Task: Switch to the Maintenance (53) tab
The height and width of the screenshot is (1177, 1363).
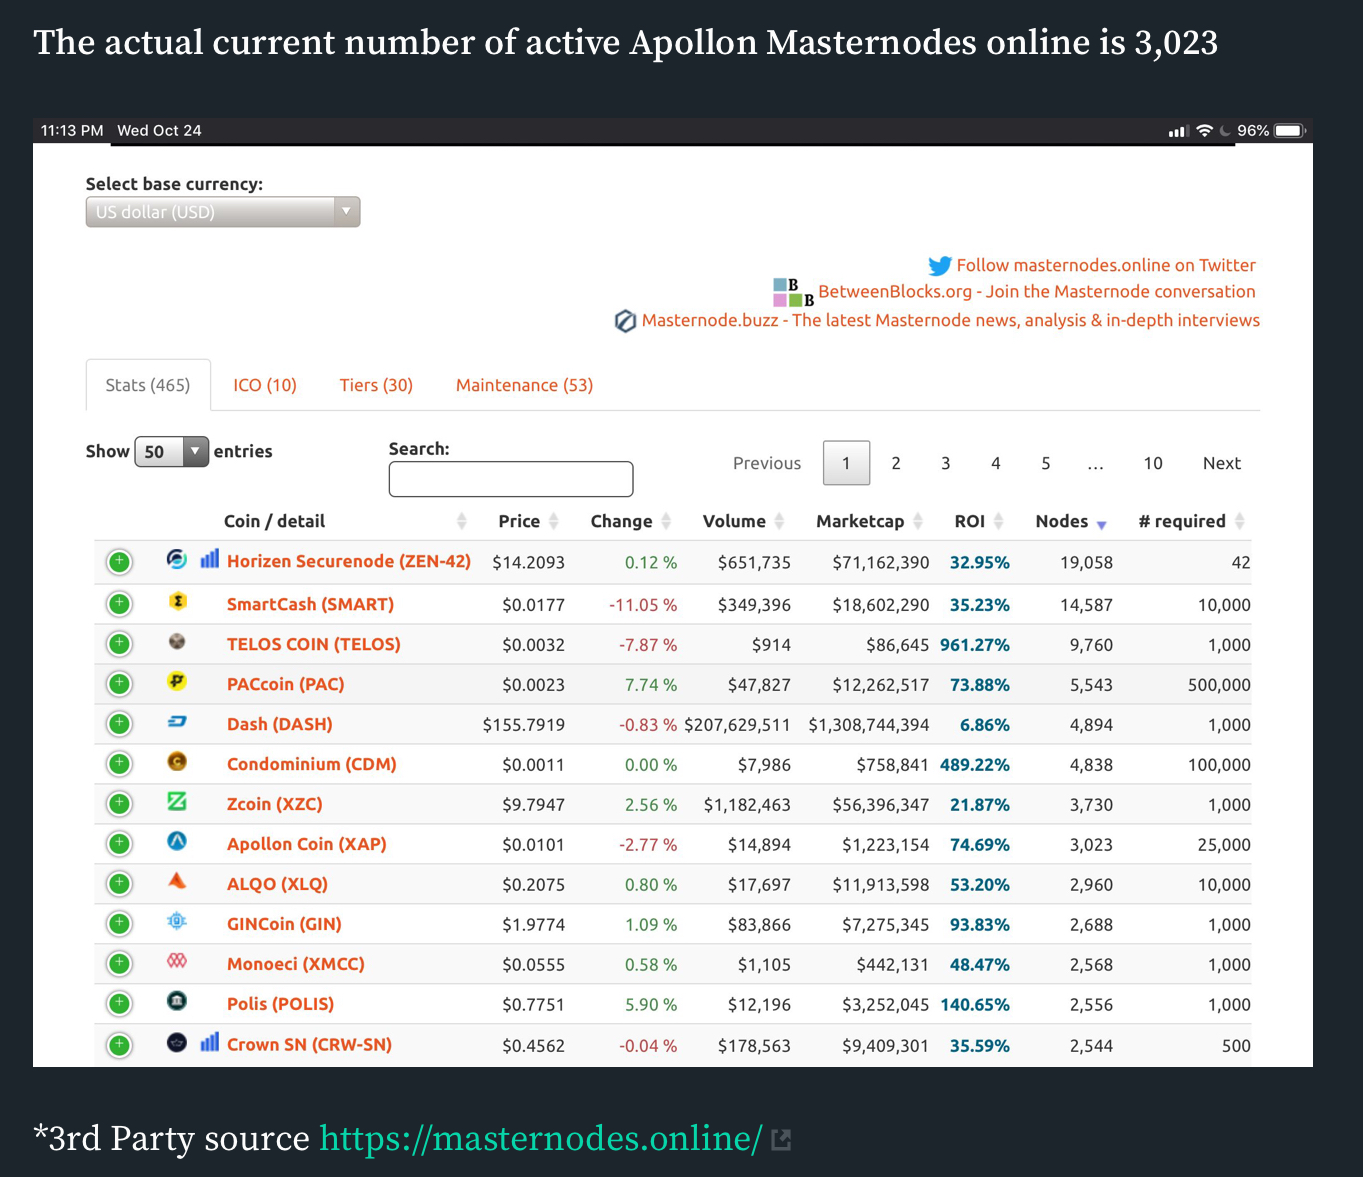Action: [x=524, y=385]
